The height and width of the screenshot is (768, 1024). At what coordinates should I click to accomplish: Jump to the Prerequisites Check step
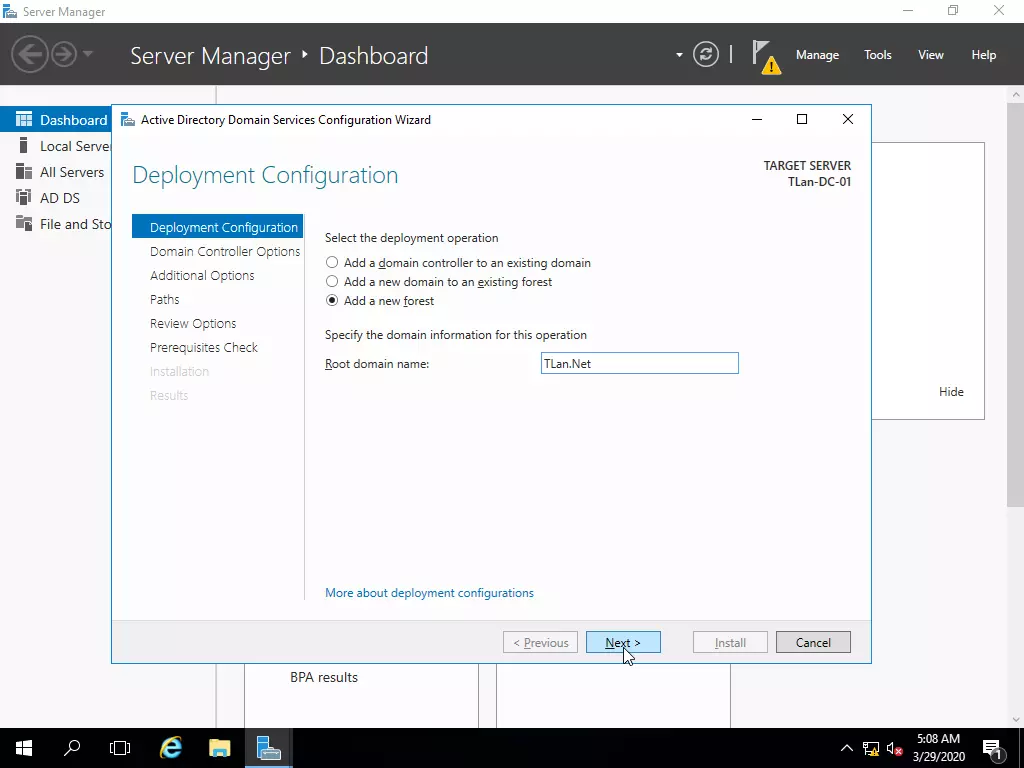click(204, 347)
